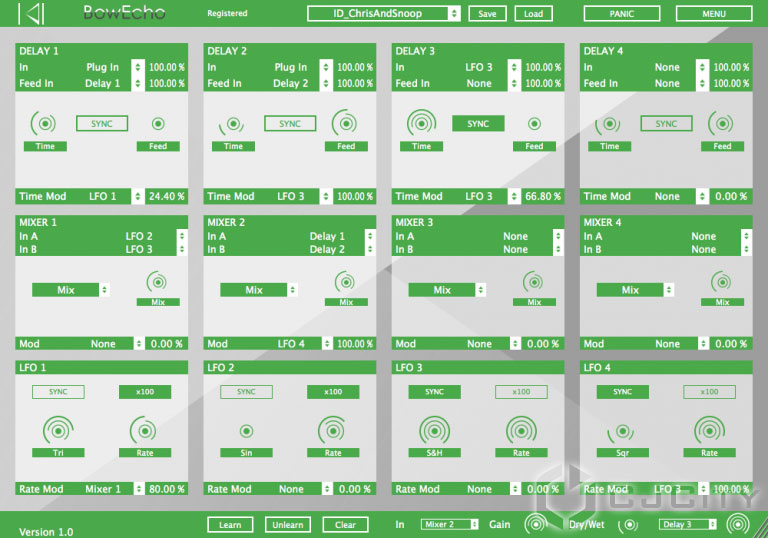768x538 pixels.
Task: Click the LFO 4 Rate knob
Action: tap(709, 431)
